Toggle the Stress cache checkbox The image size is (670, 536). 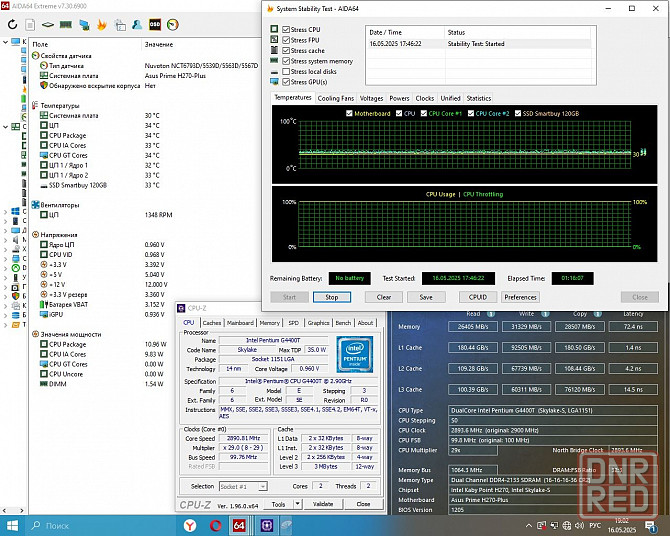click(x=286, y=50)
